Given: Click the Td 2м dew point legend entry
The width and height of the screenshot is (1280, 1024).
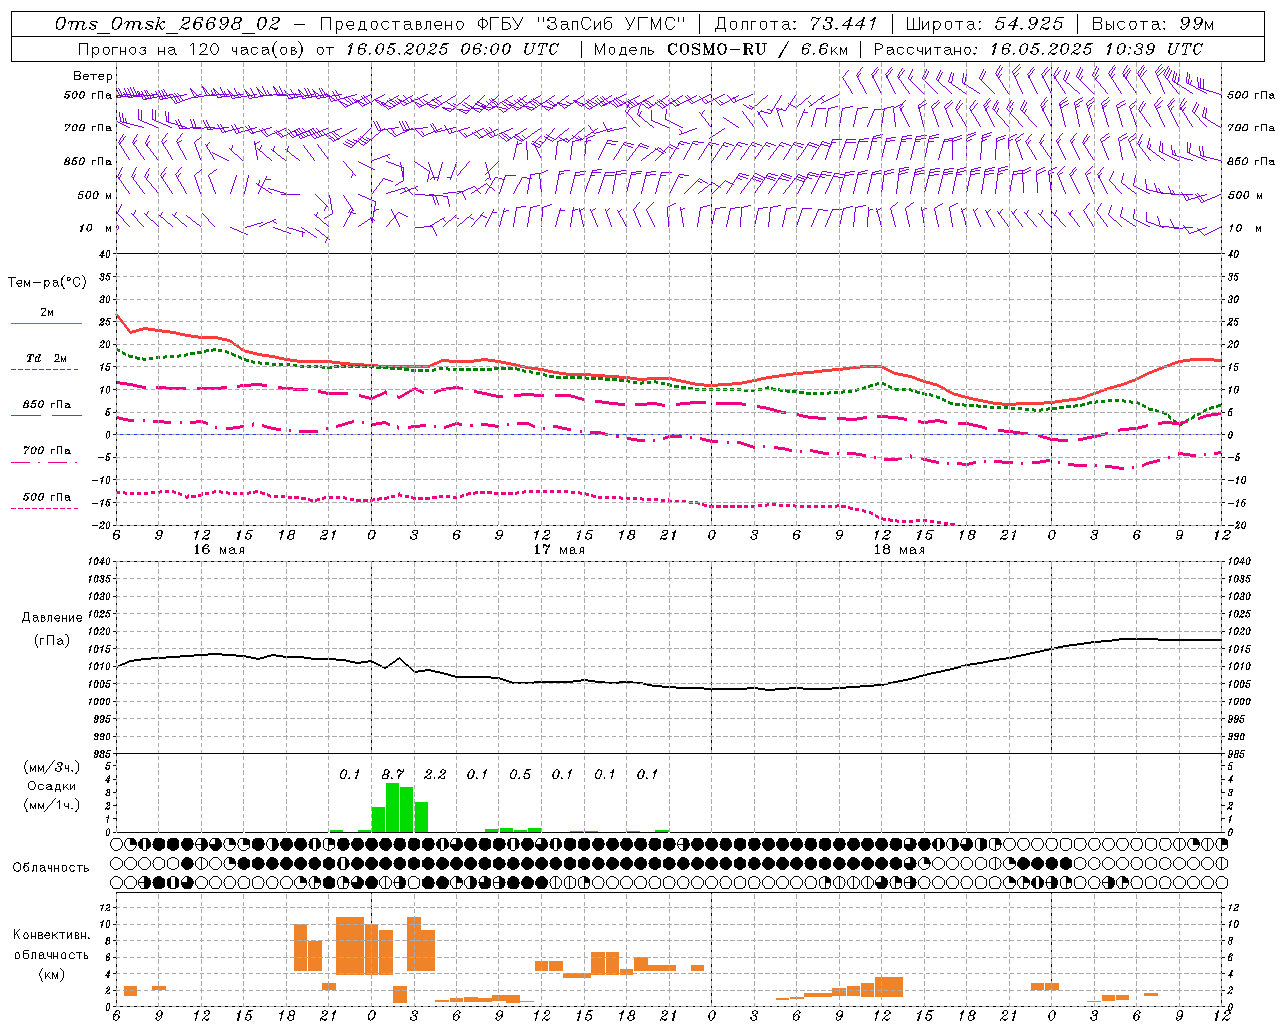Looking at the screenshot, I should point(47,358).
